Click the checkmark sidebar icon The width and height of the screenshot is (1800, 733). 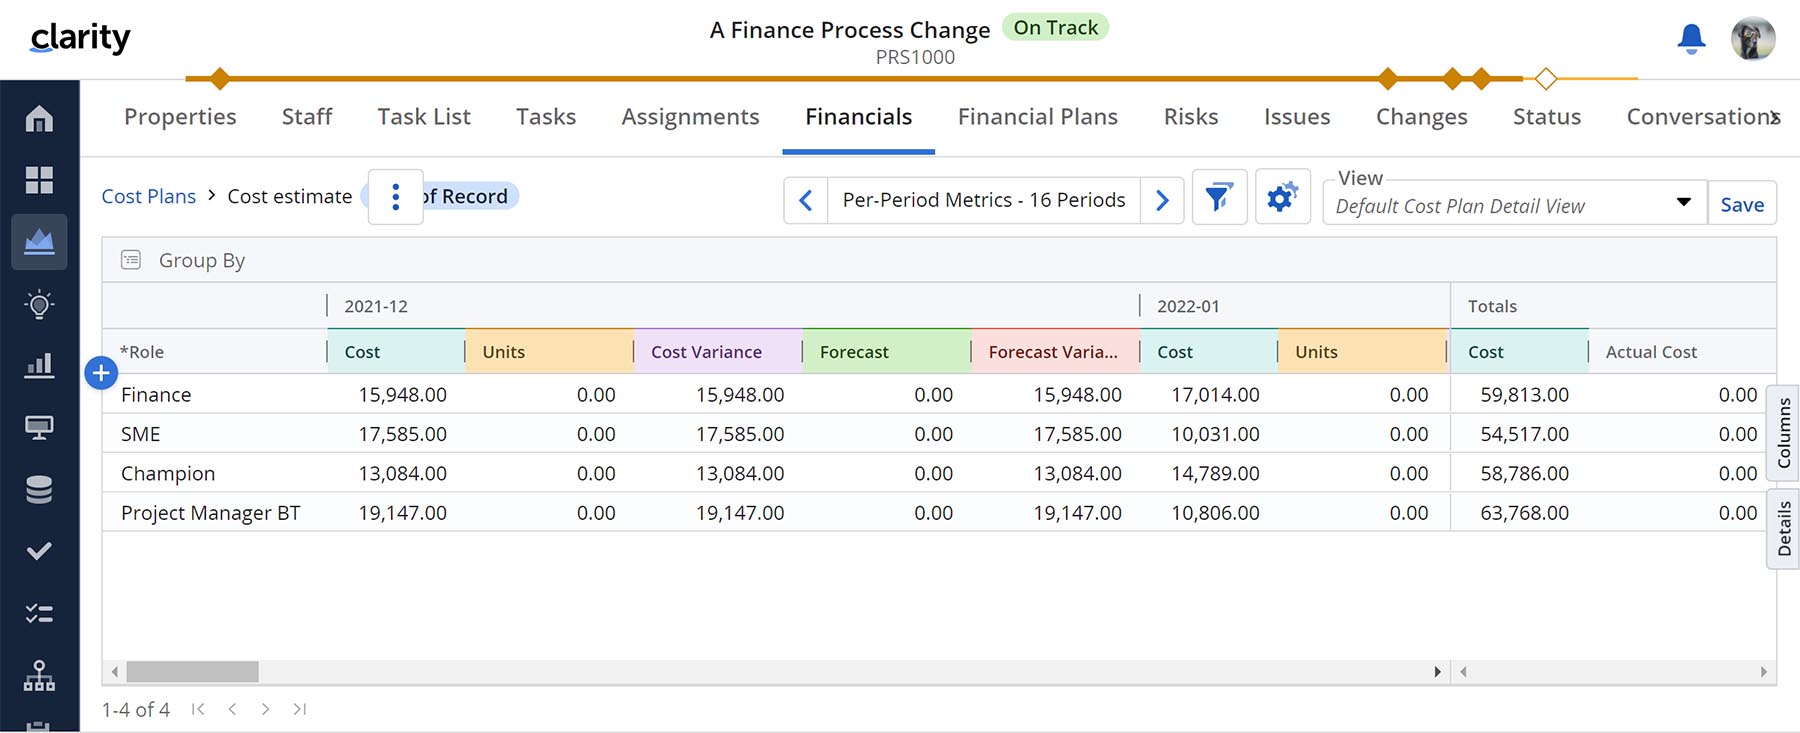coord(39,551)
